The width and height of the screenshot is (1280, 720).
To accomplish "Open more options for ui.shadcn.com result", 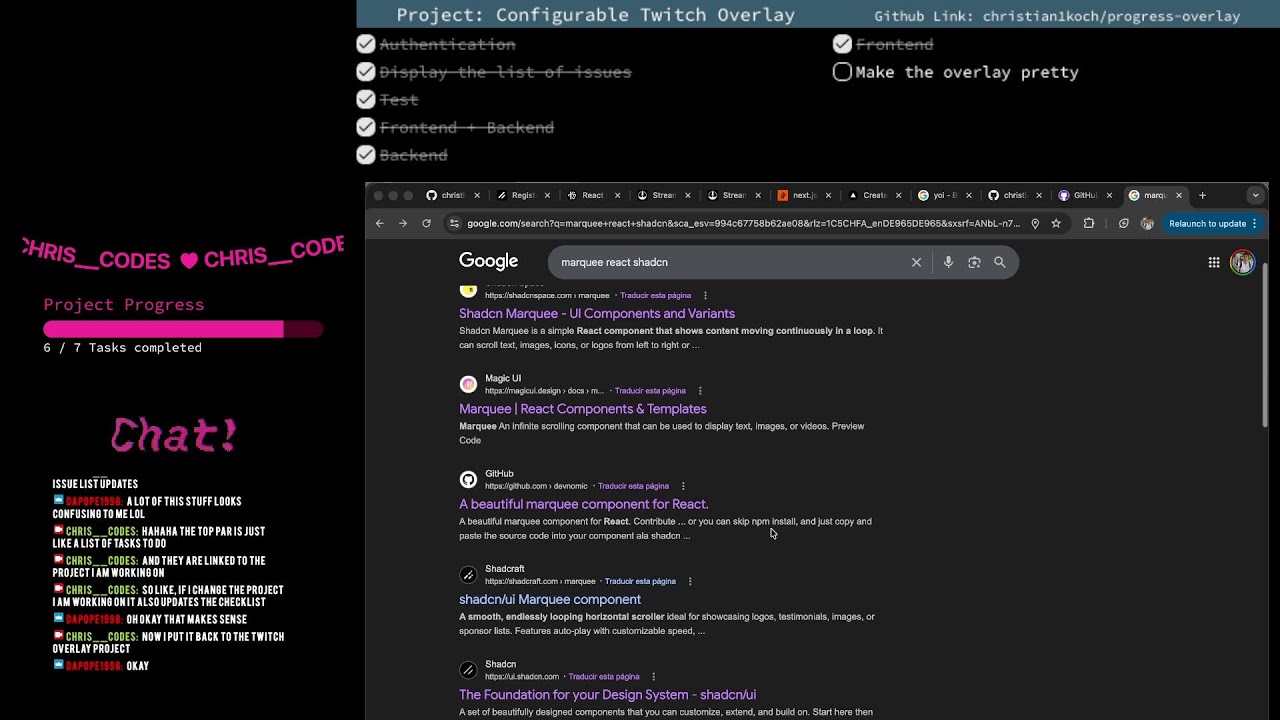I will (653, 677).
